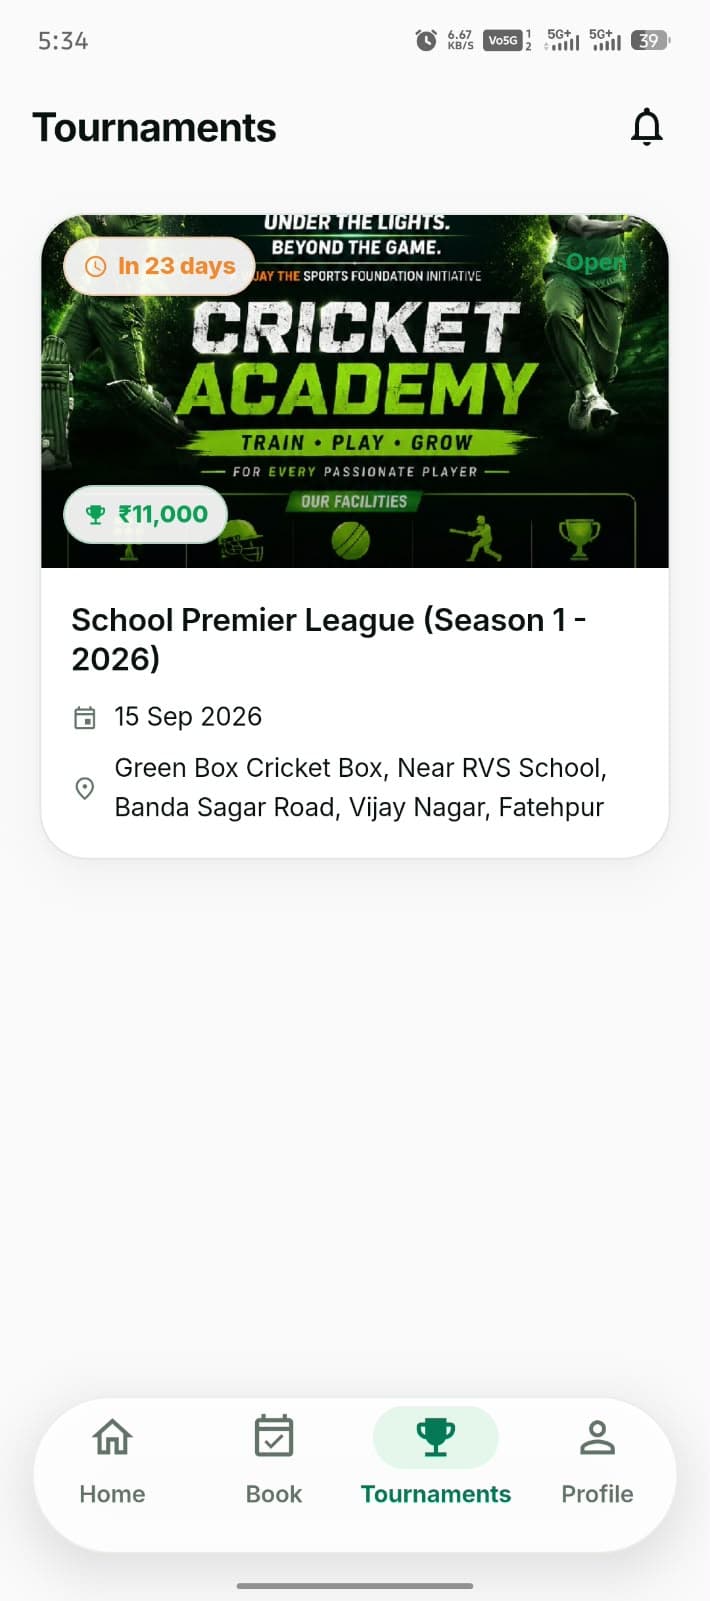This screenshot has height=1601, width=710.
Task: Click the location pin icon
Action: 85,788
